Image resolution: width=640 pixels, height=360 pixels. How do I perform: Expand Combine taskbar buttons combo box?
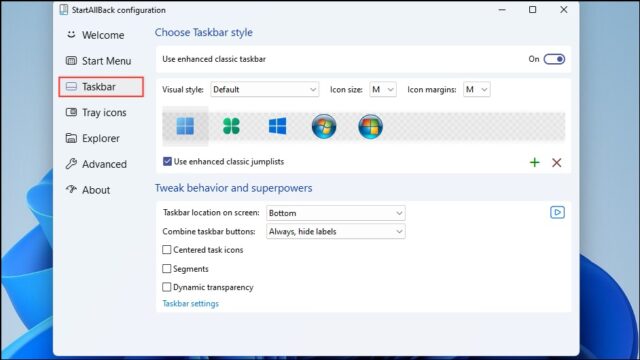(x=336, y=231)
